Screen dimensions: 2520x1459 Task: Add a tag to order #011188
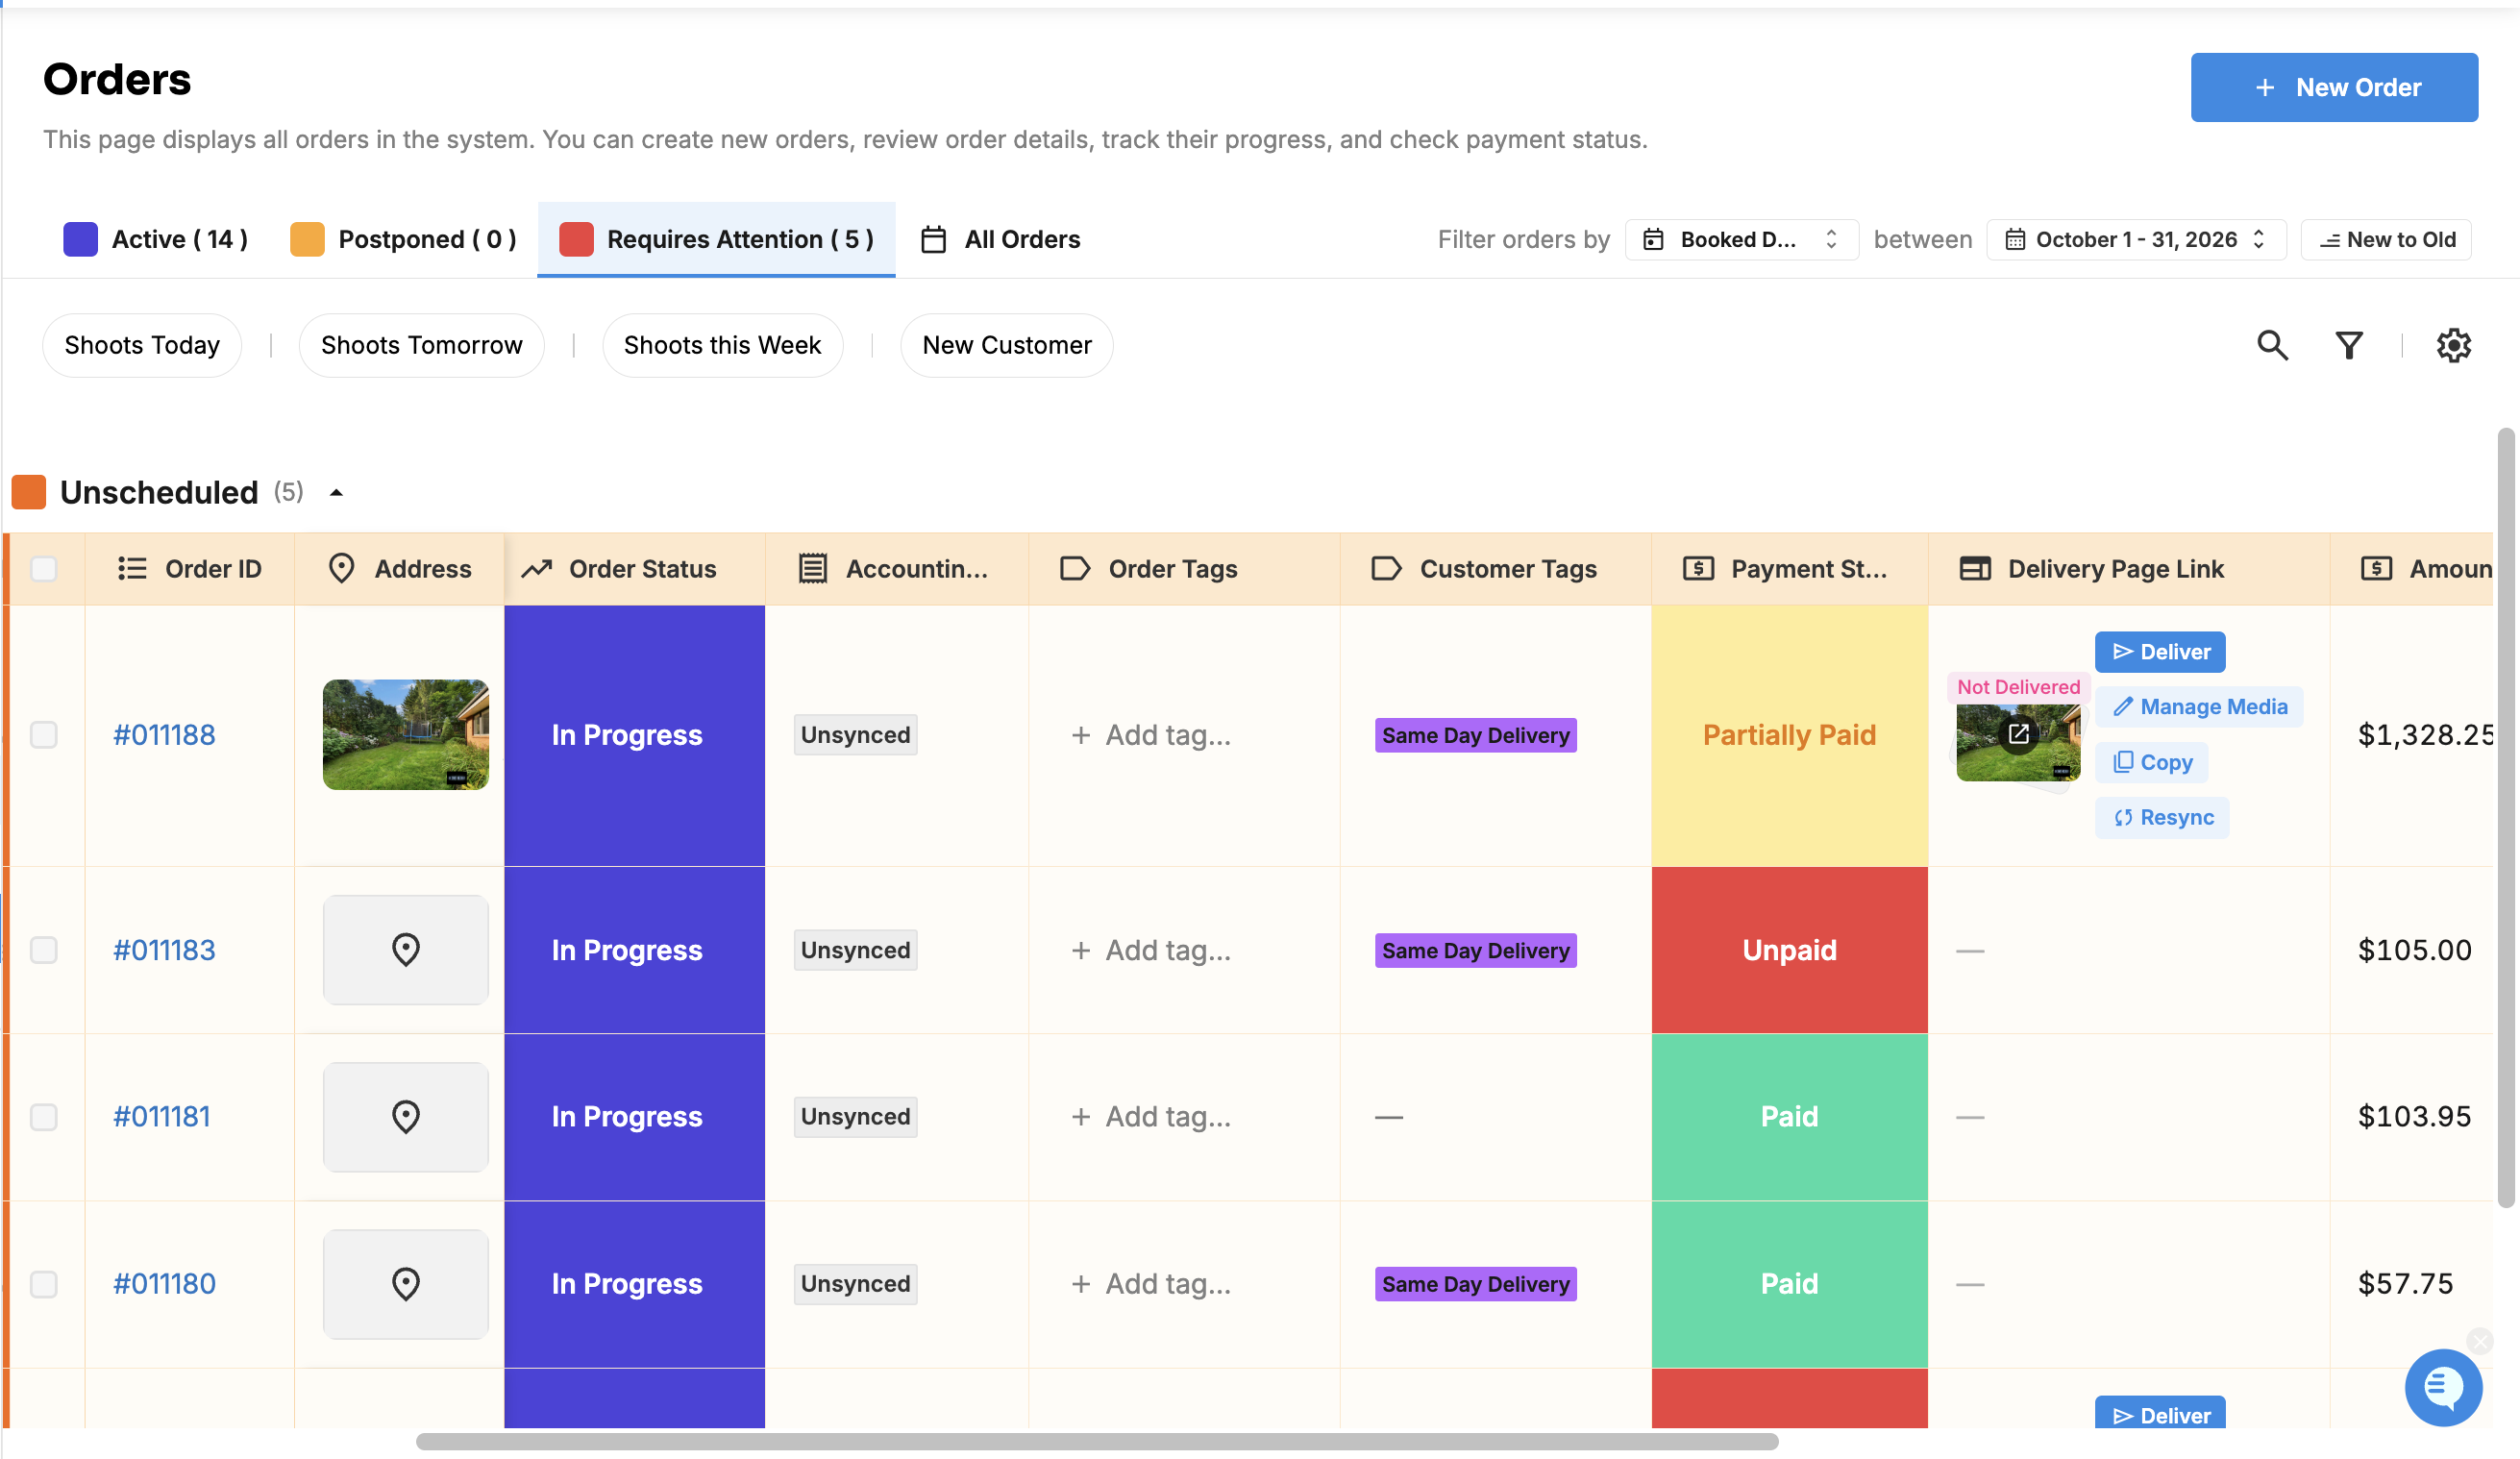point(1150,734)
